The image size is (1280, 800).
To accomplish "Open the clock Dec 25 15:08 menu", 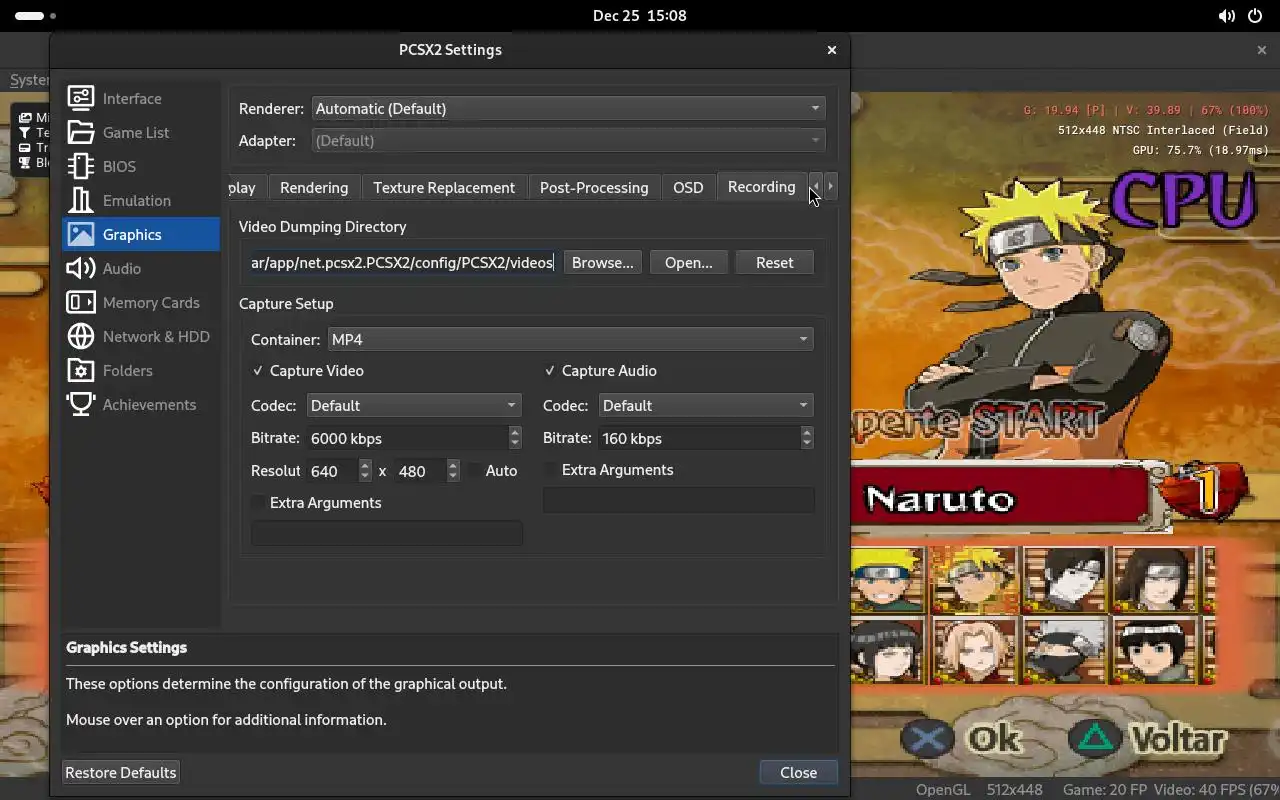I will point(639,16).
